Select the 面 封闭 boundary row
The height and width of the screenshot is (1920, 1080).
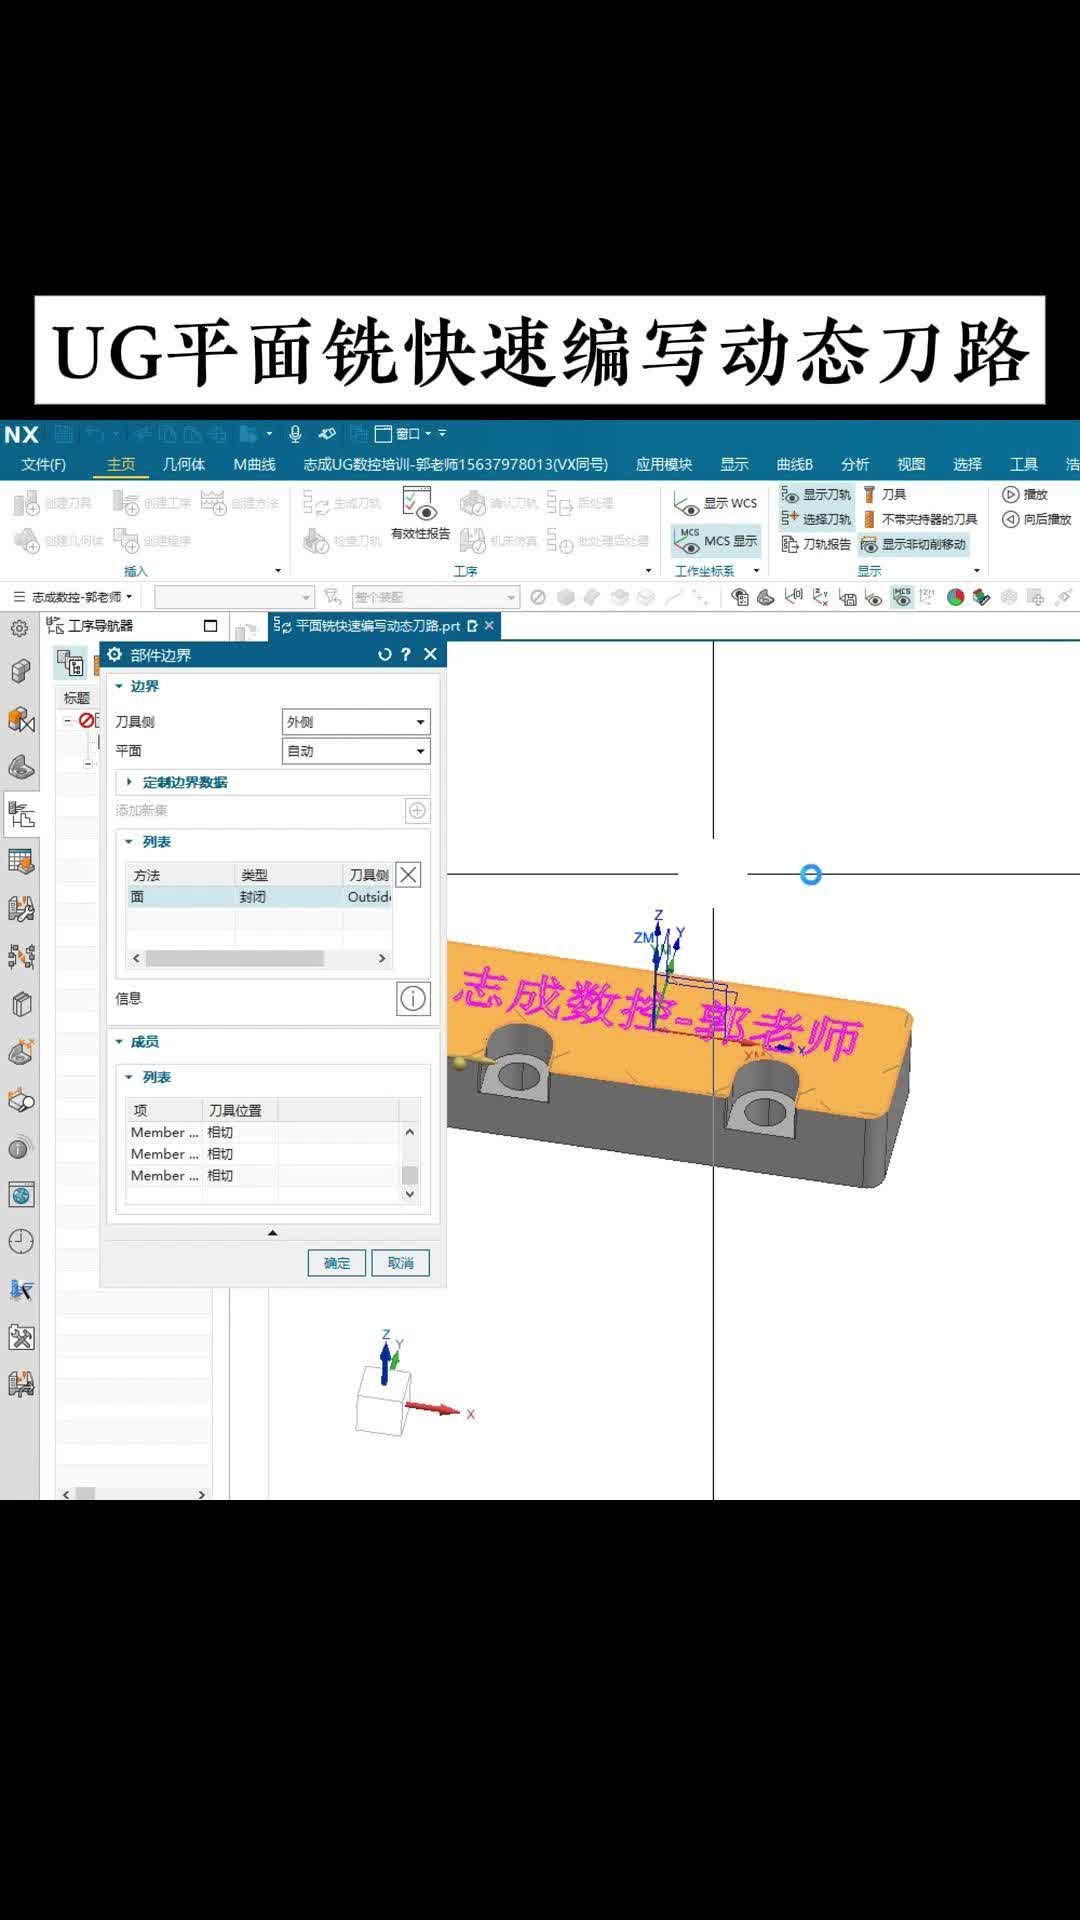tap(258, 897)
